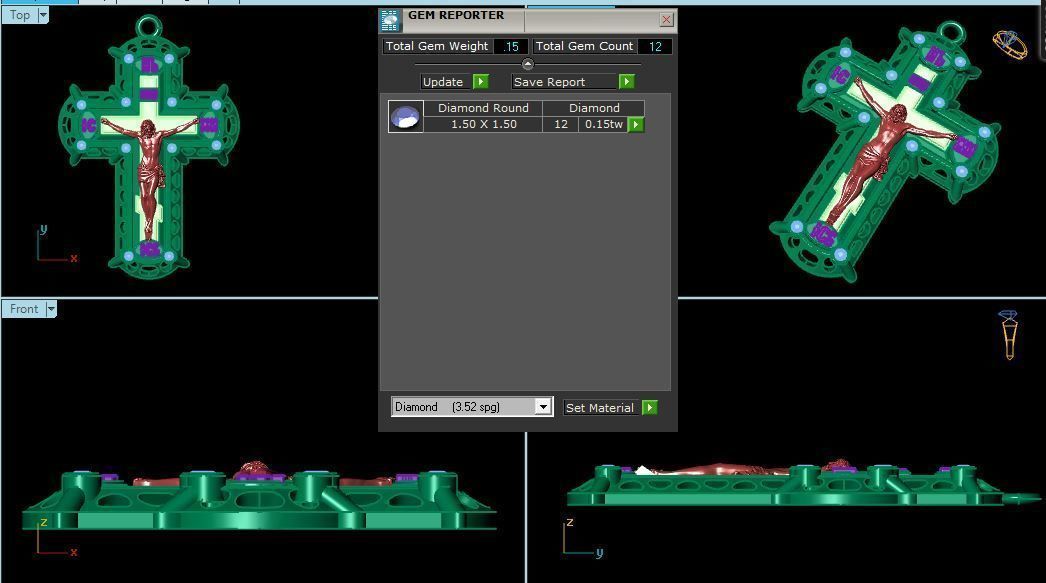Screen dimensions: 1046x583
Task: Run Update via its green arrow
Action: (480, 81)
